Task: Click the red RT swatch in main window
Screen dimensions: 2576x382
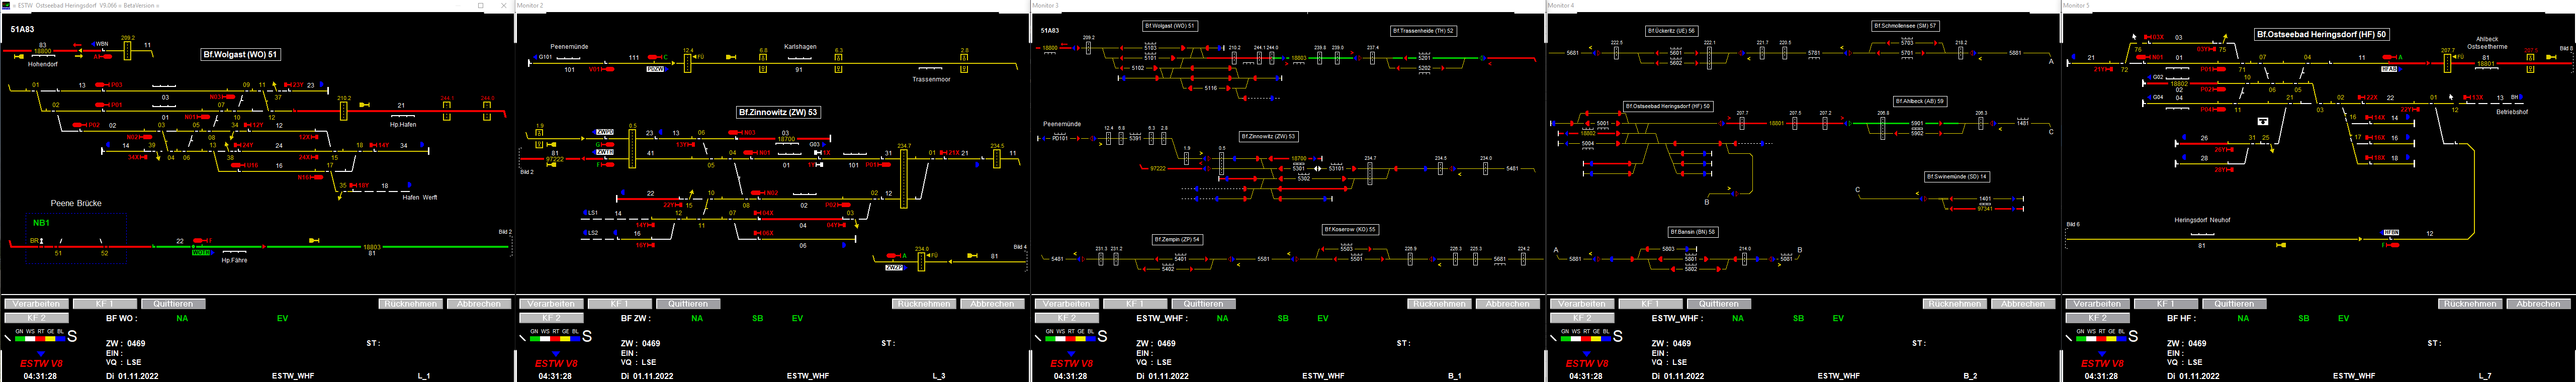Action: pos(39,338)
